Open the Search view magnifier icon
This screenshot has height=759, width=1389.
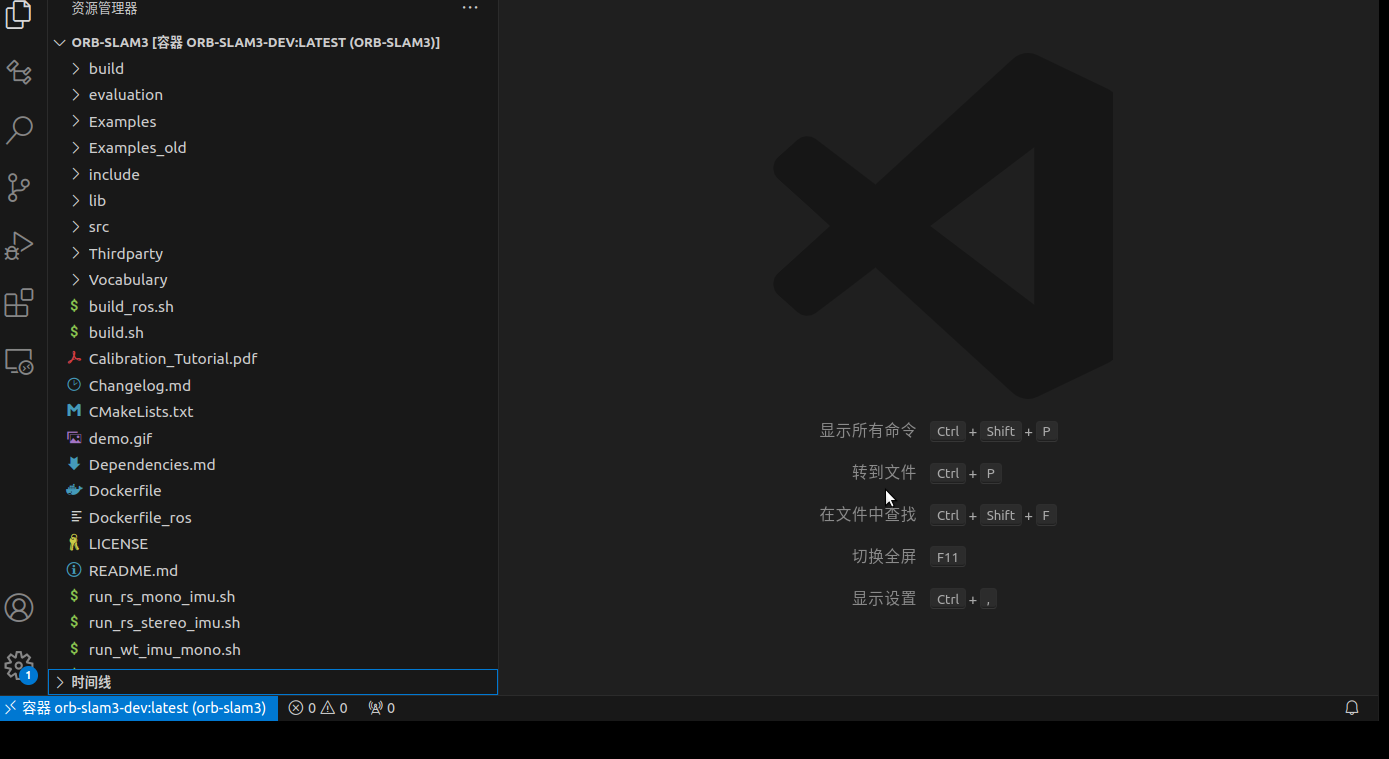(19, 130)
